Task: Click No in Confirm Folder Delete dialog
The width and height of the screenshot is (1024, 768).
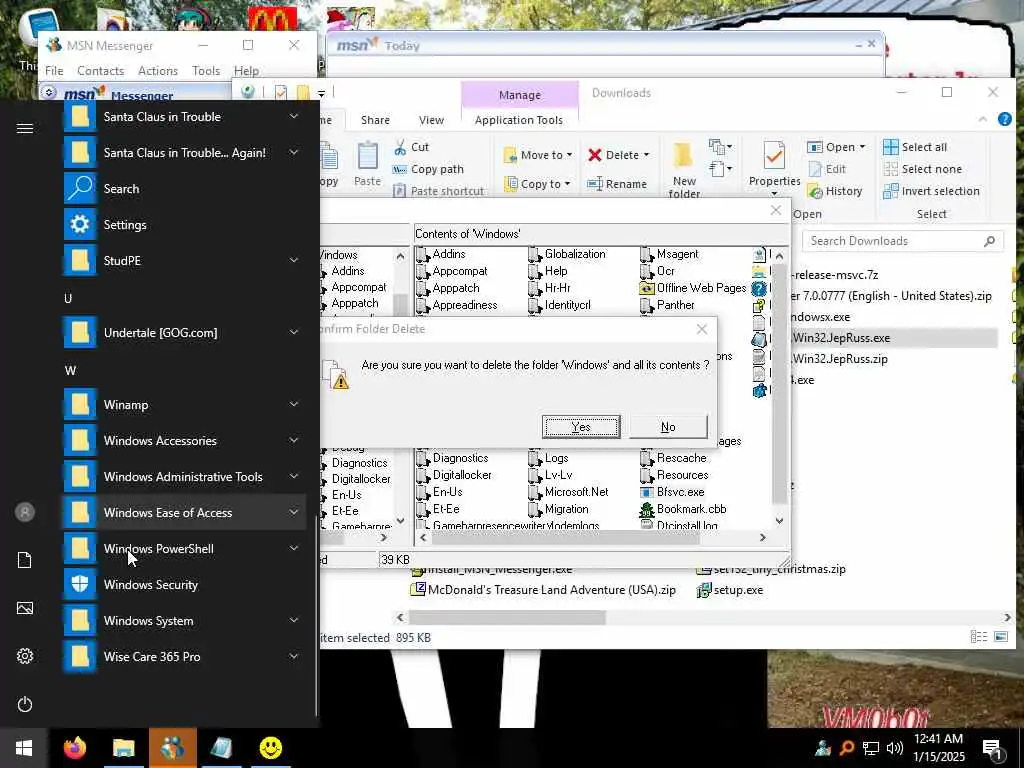Action: tap(668, 427)
